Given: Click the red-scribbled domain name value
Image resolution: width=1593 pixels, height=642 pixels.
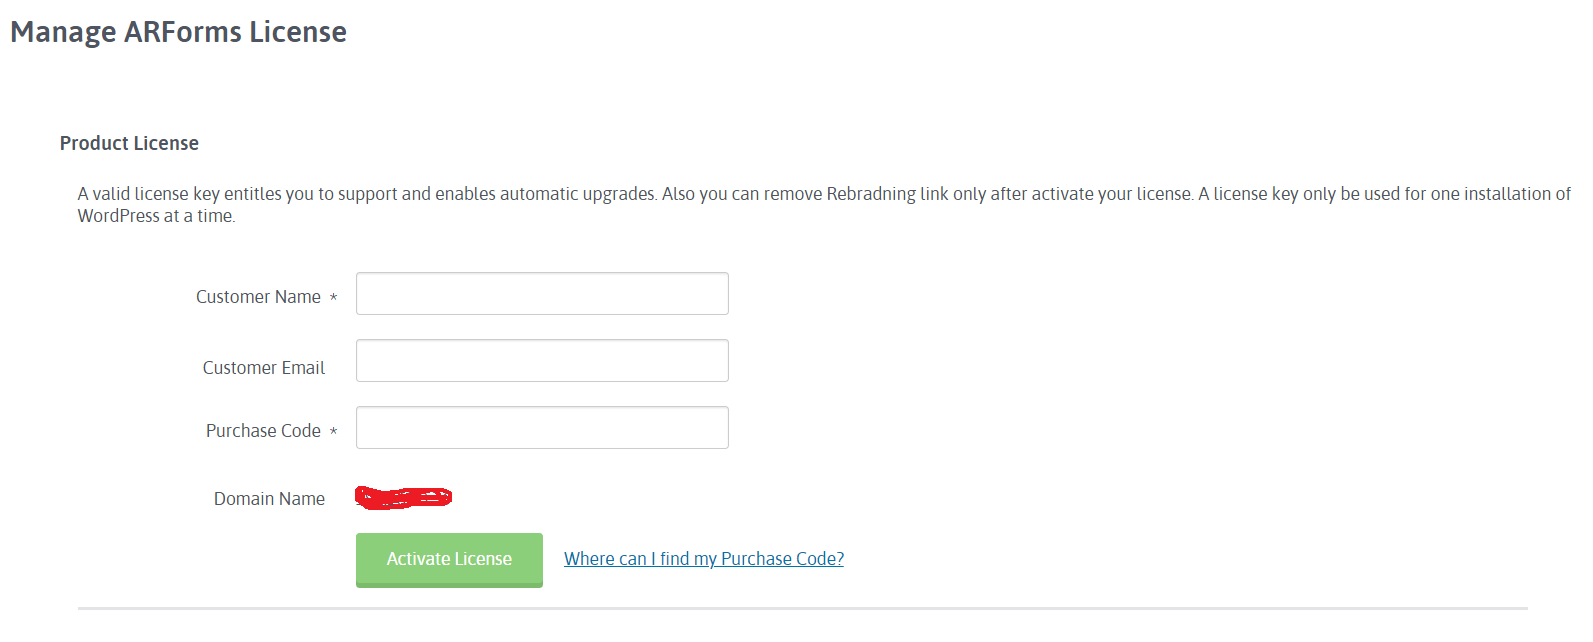Looking at the screenshot, I should [404, 497].
